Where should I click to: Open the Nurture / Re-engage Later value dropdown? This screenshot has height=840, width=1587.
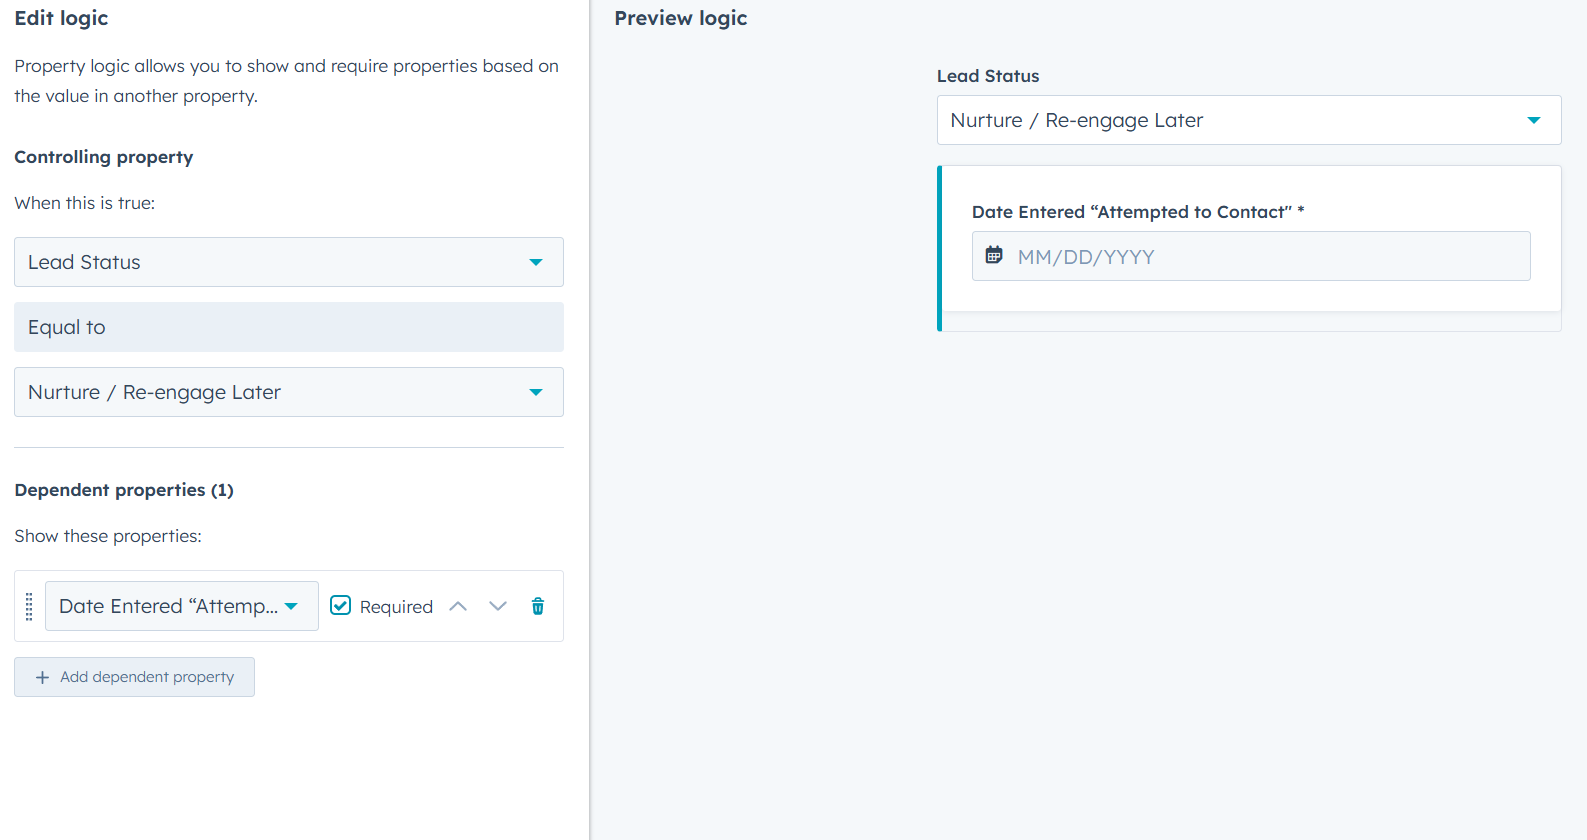click(x=288, y=392)
